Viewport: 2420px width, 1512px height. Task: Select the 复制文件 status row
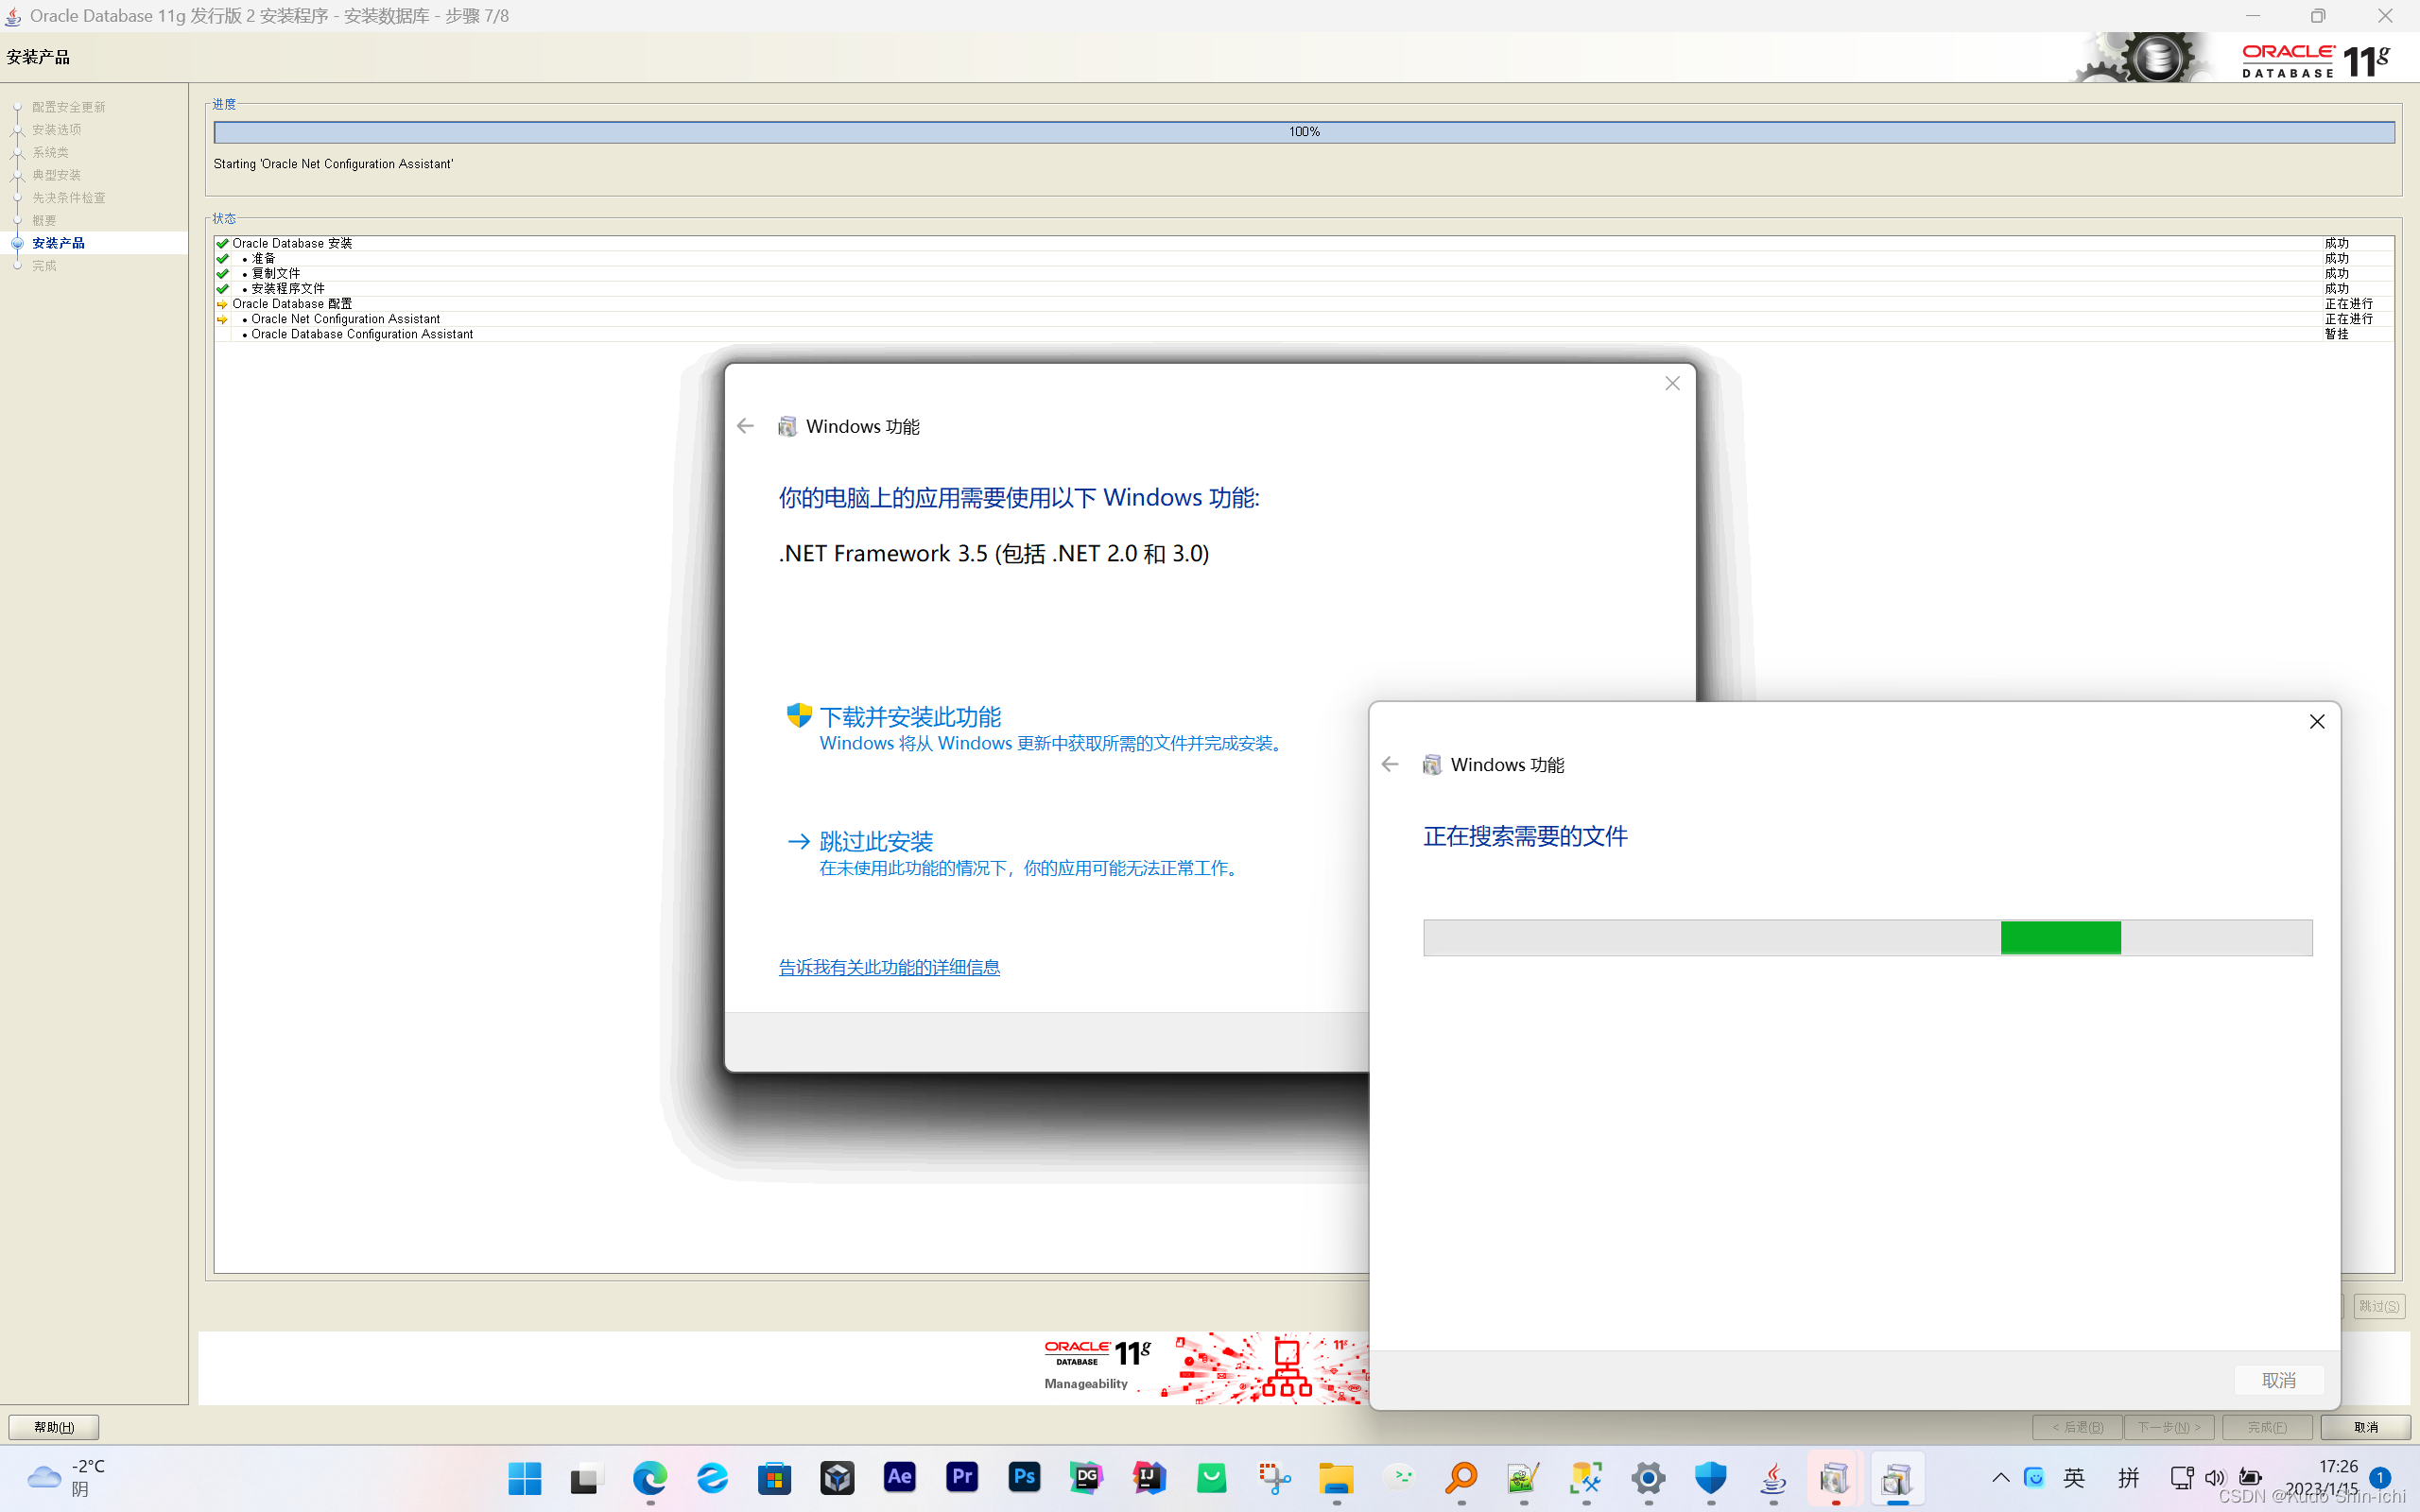pyautogui.click(x=1303, y=273)
